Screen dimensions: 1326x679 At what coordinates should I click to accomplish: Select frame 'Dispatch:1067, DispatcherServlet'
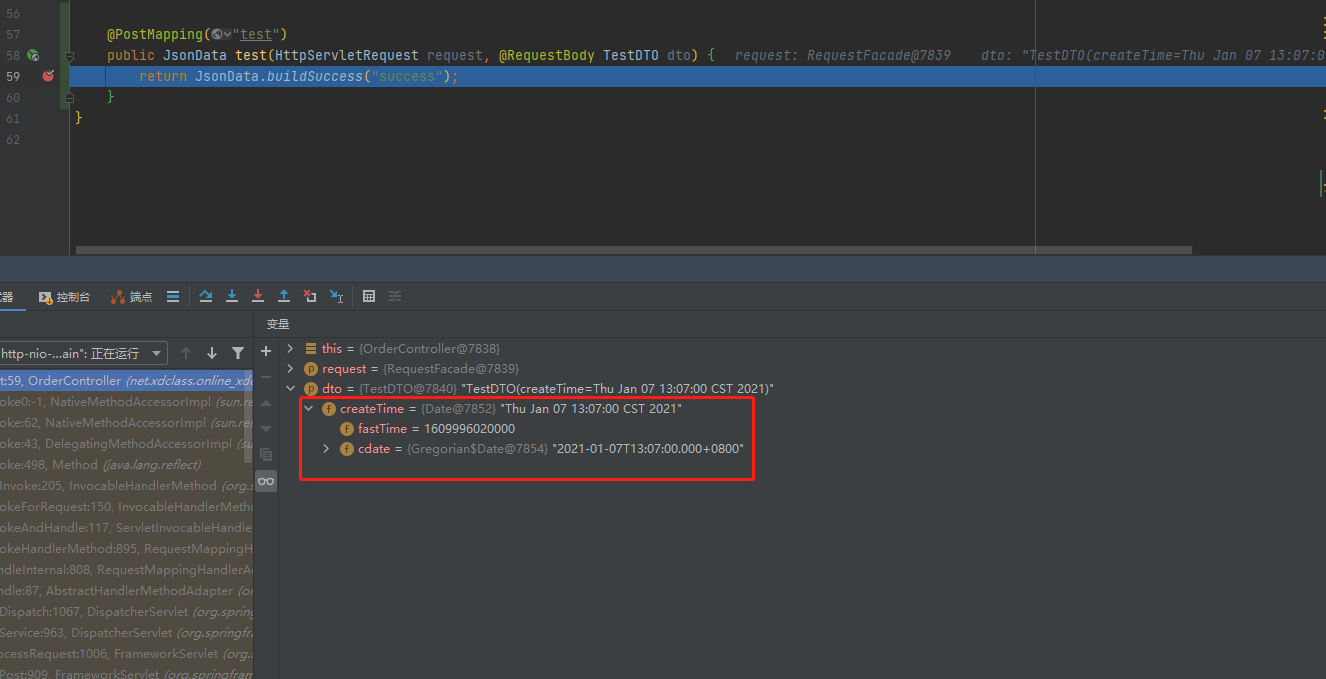[126, 612]
